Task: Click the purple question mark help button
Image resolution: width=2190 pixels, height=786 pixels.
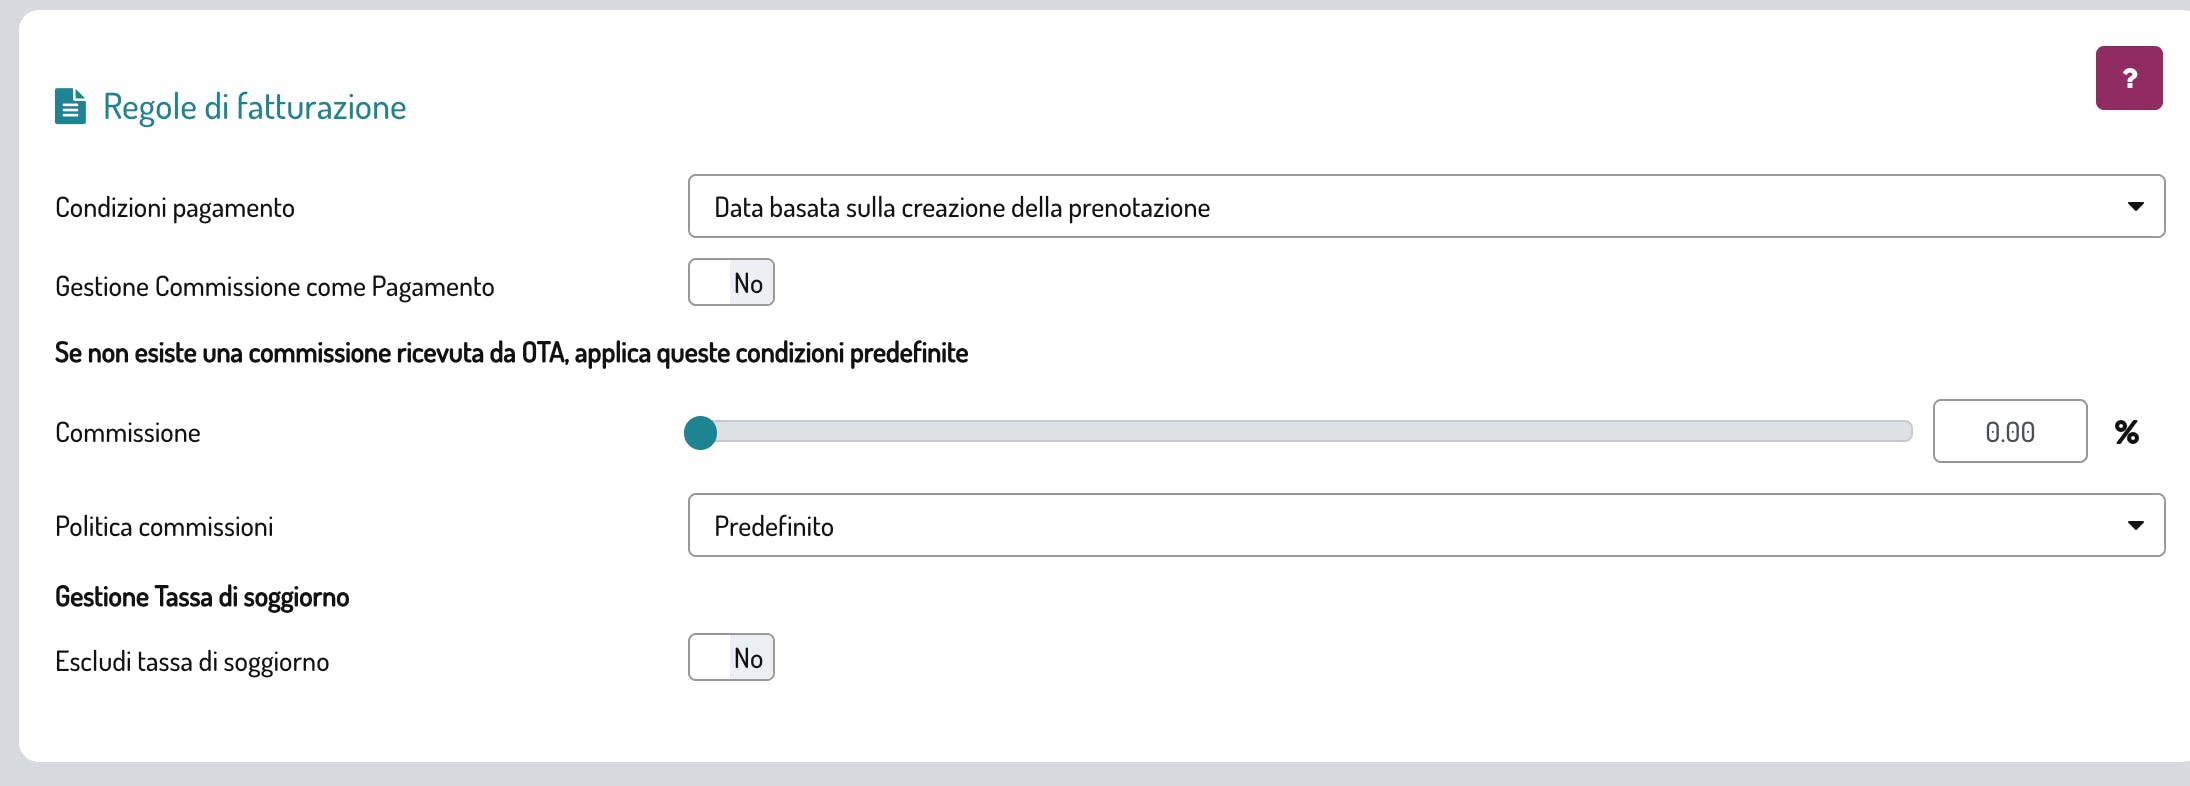Action: tap(2128, 78)
